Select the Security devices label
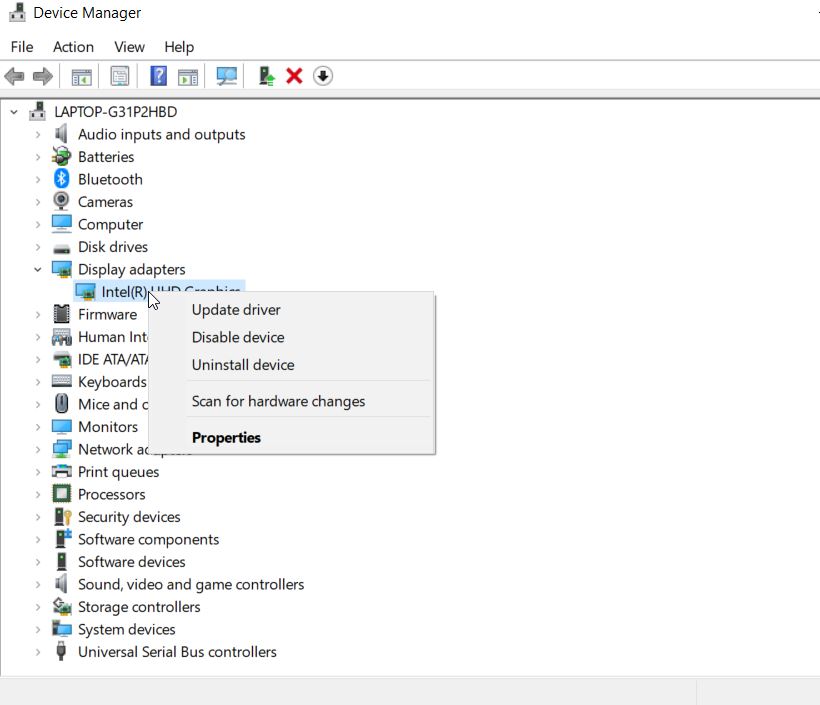 tap(129, 517)
